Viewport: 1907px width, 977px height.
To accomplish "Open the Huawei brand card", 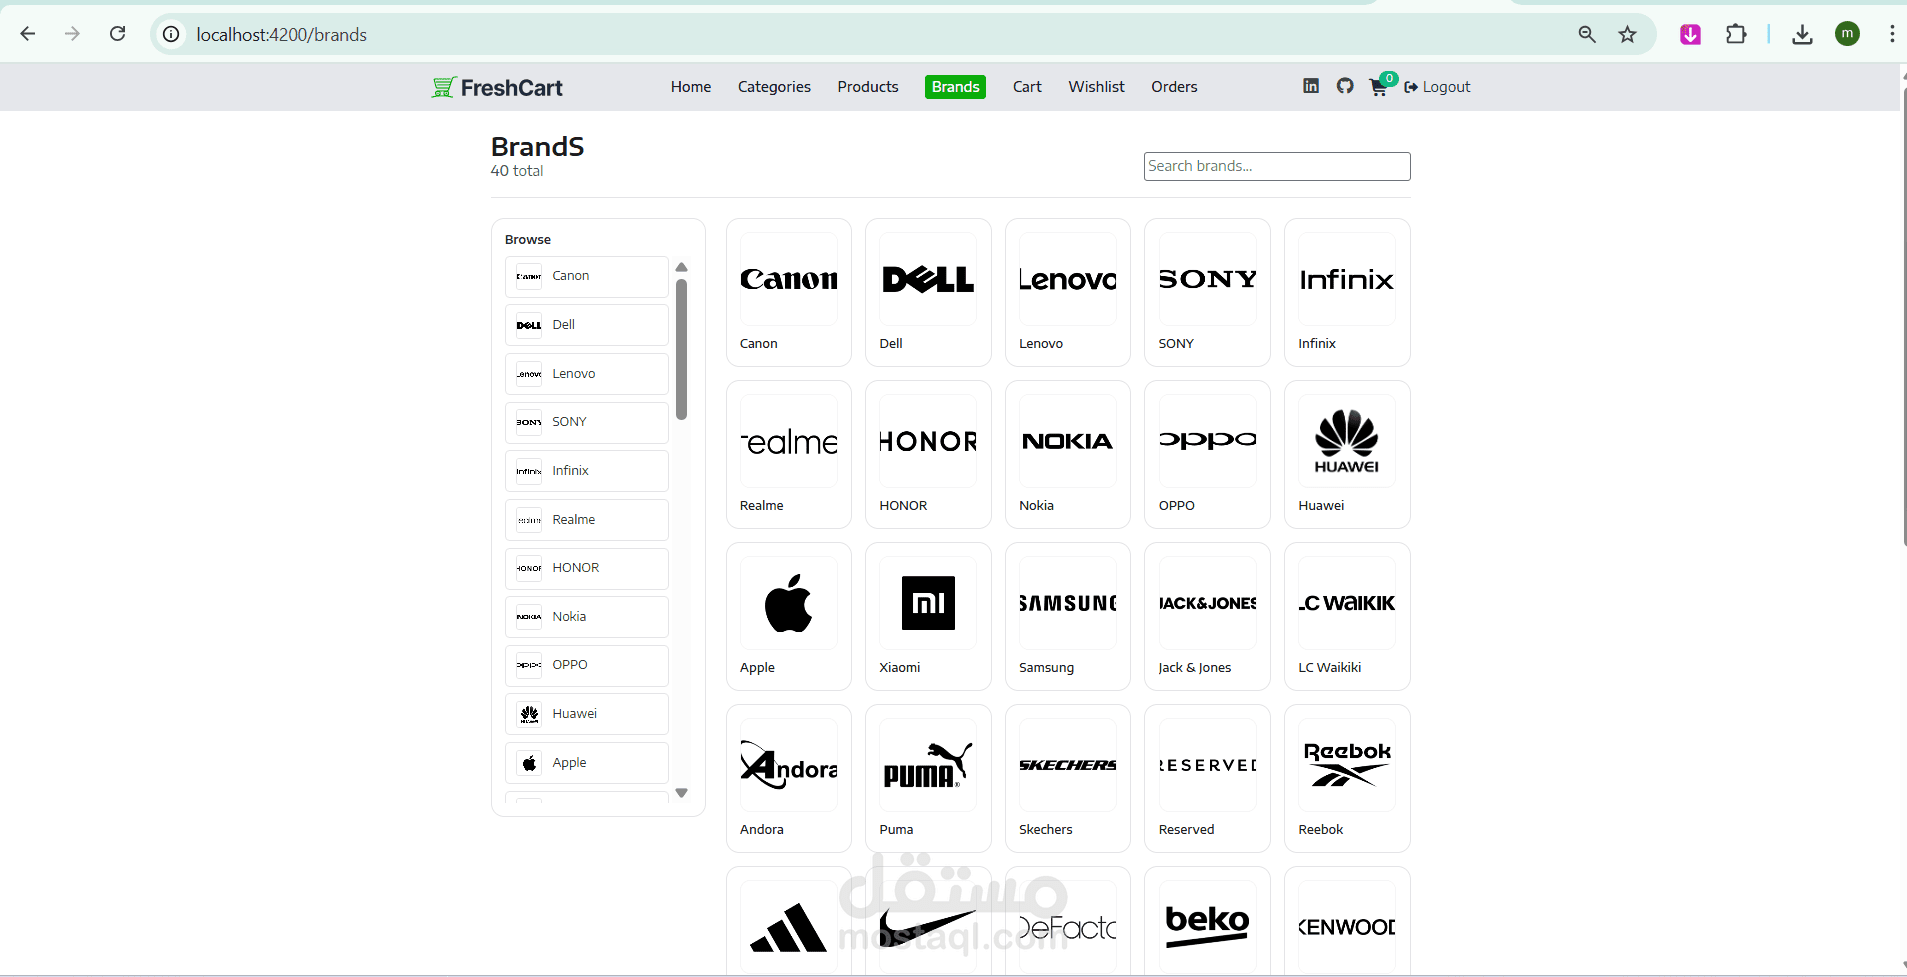I will click(1347, 455).
